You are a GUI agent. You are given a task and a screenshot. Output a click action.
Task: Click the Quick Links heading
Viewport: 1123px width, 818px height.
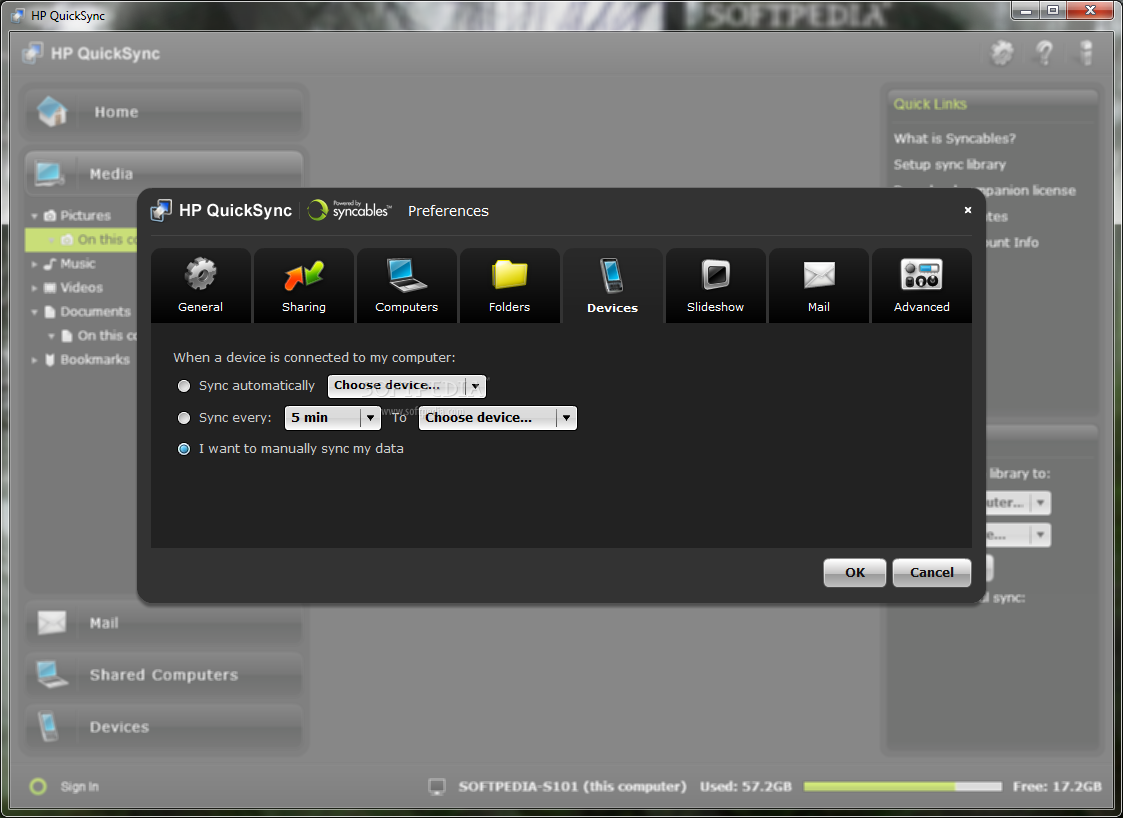coord(930,104)
